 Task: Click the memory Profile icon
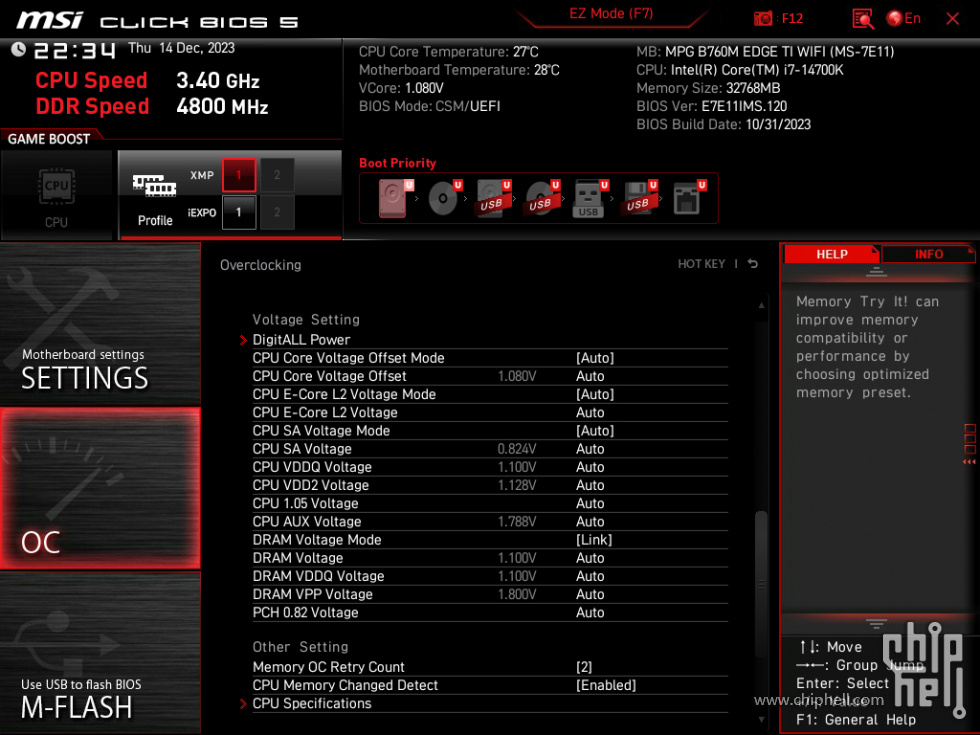coord(154,186)
